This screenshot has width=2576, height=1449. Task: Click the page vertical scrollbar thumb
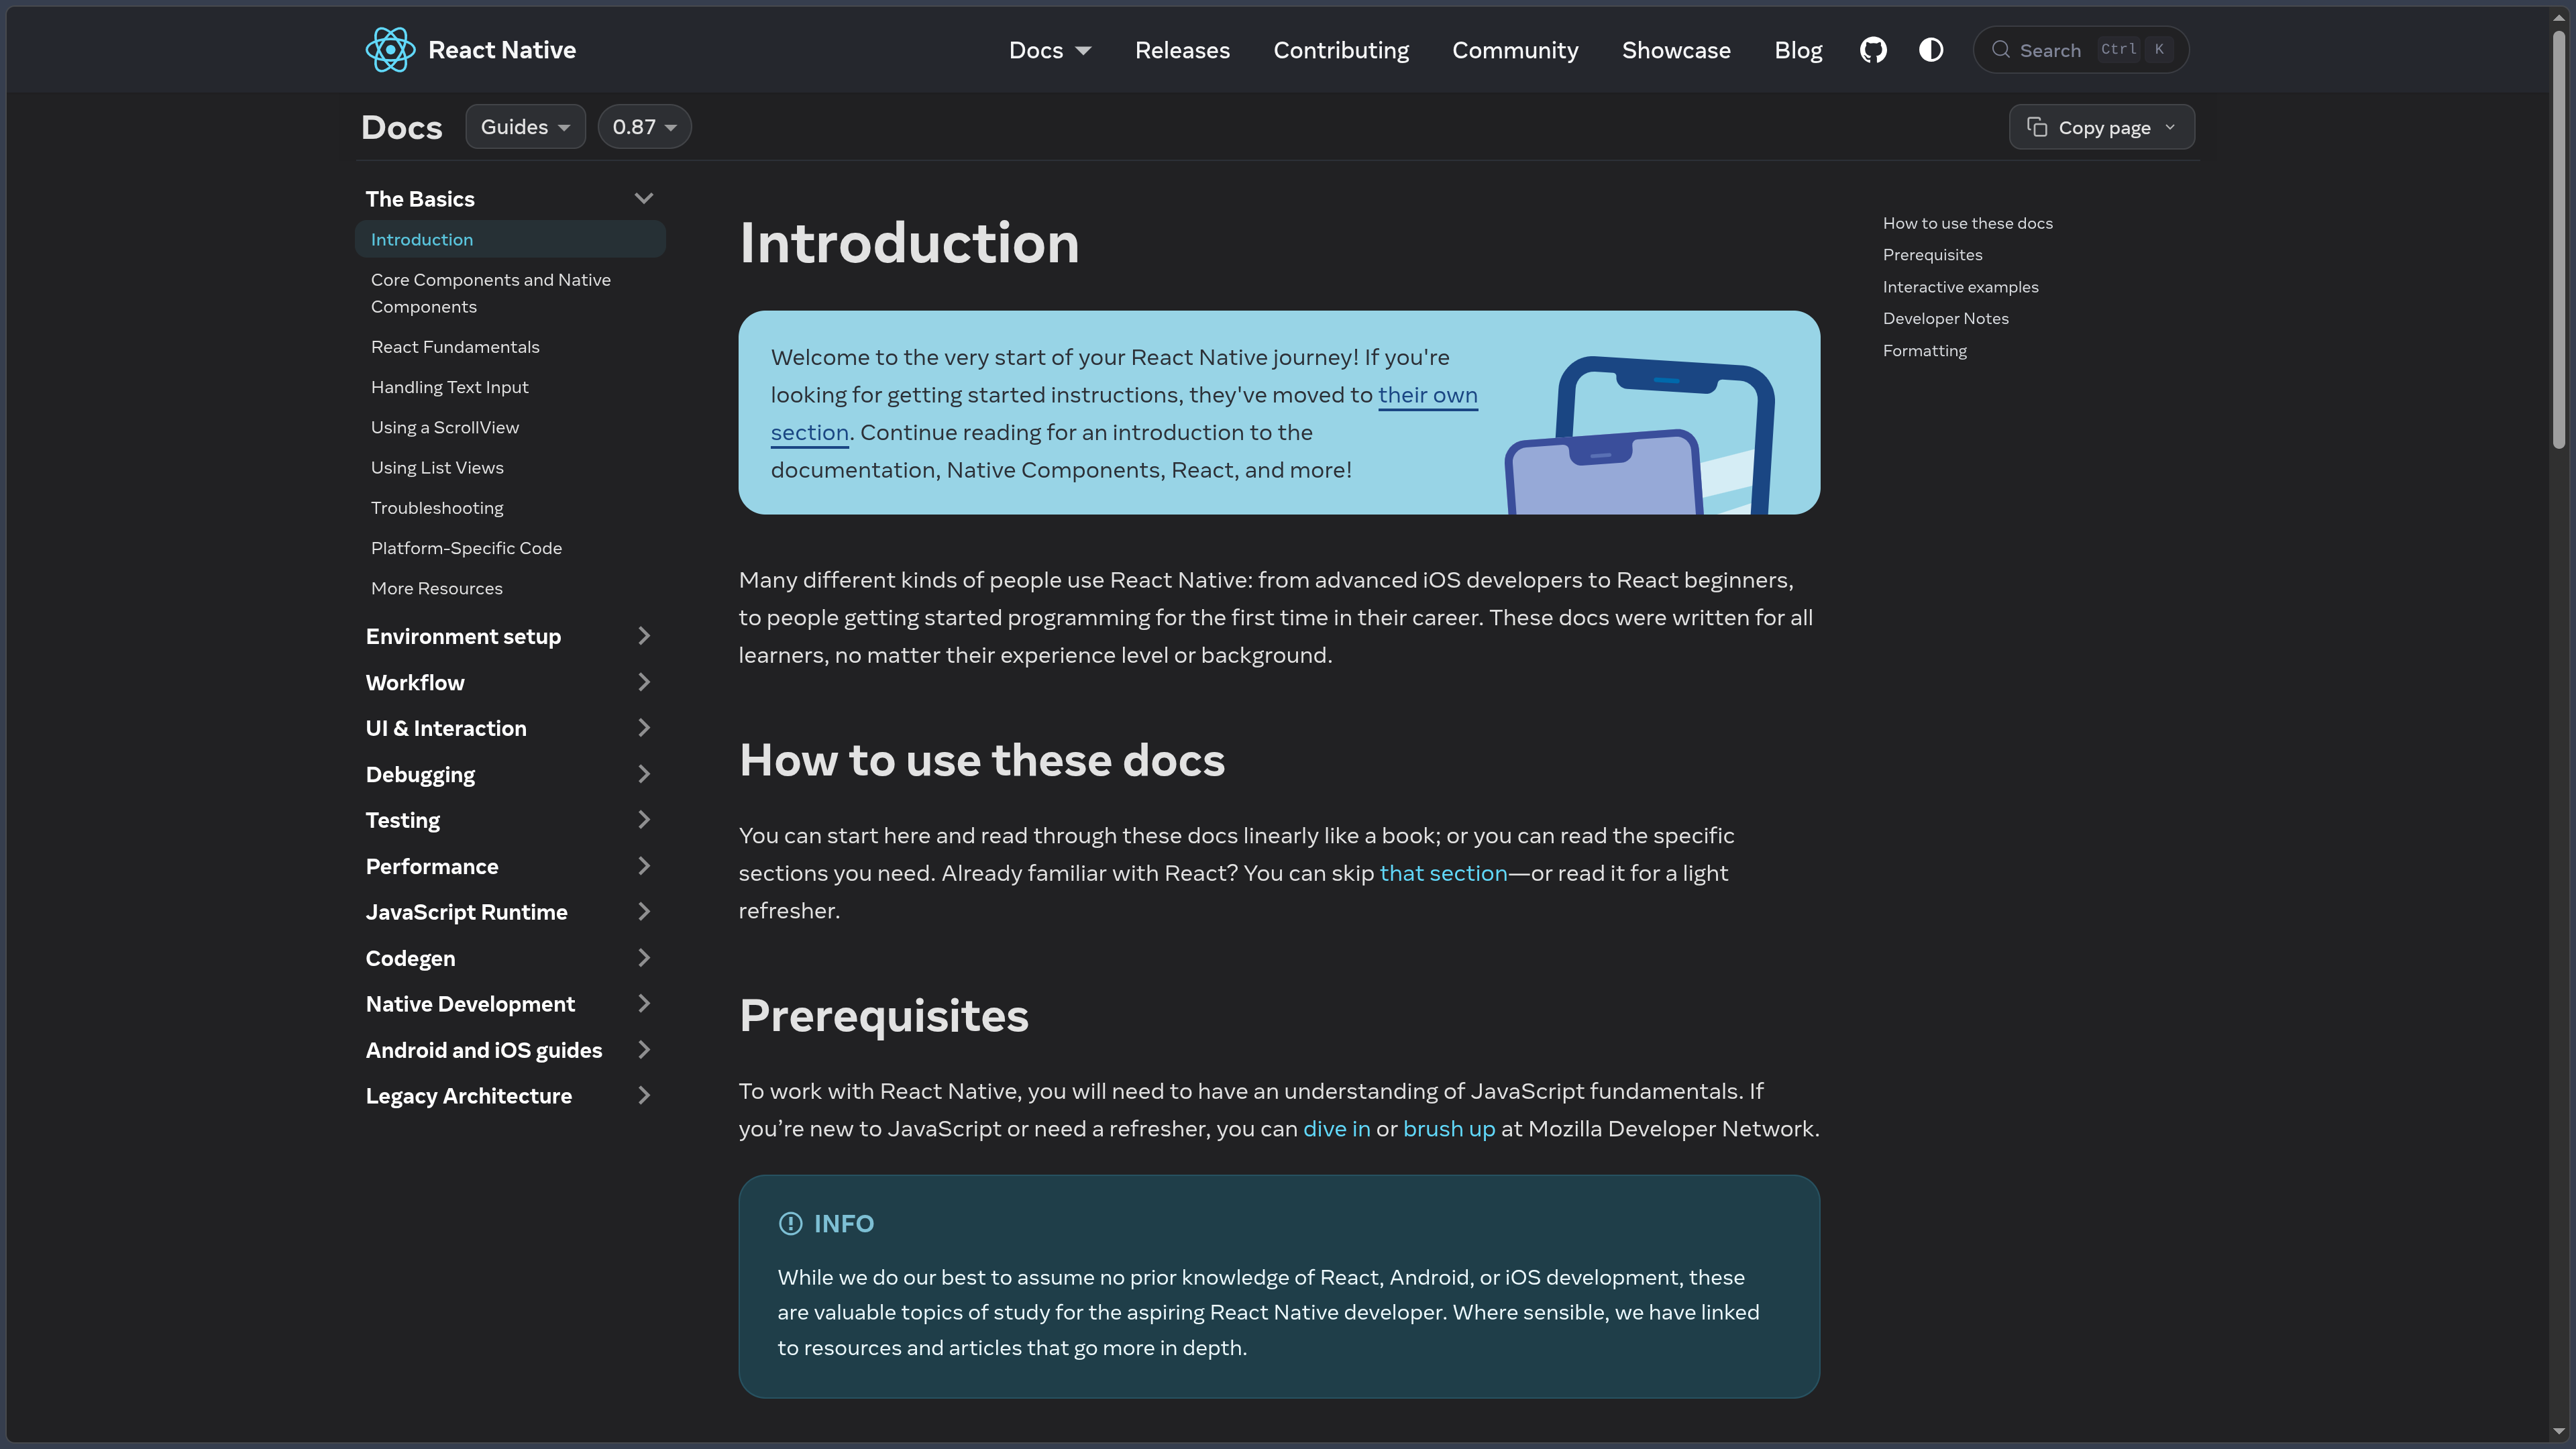2558,240
